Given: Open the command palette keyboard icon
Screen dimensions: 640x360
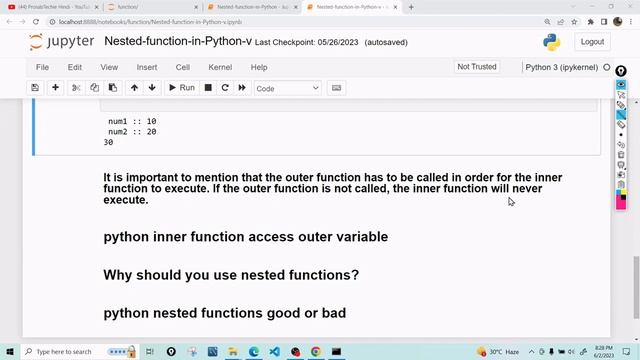Looking at the screenshot, I should [336, 88].
